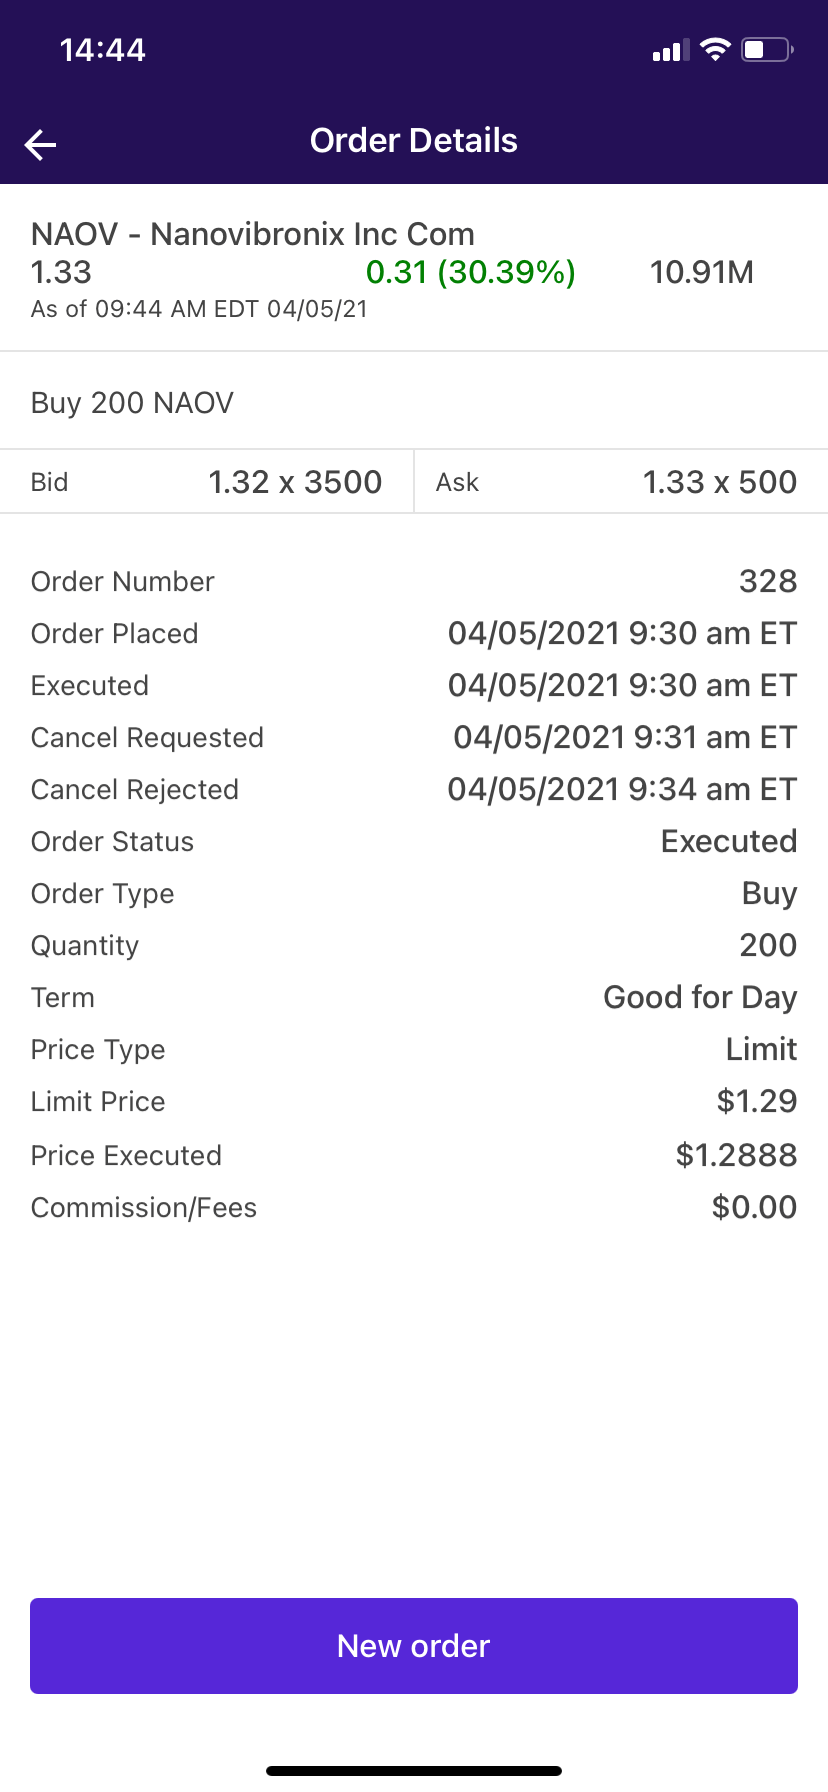Screen dimensions: 828x1792
Task: Tap the 14:44 clock in status bar
Action: 102,50
